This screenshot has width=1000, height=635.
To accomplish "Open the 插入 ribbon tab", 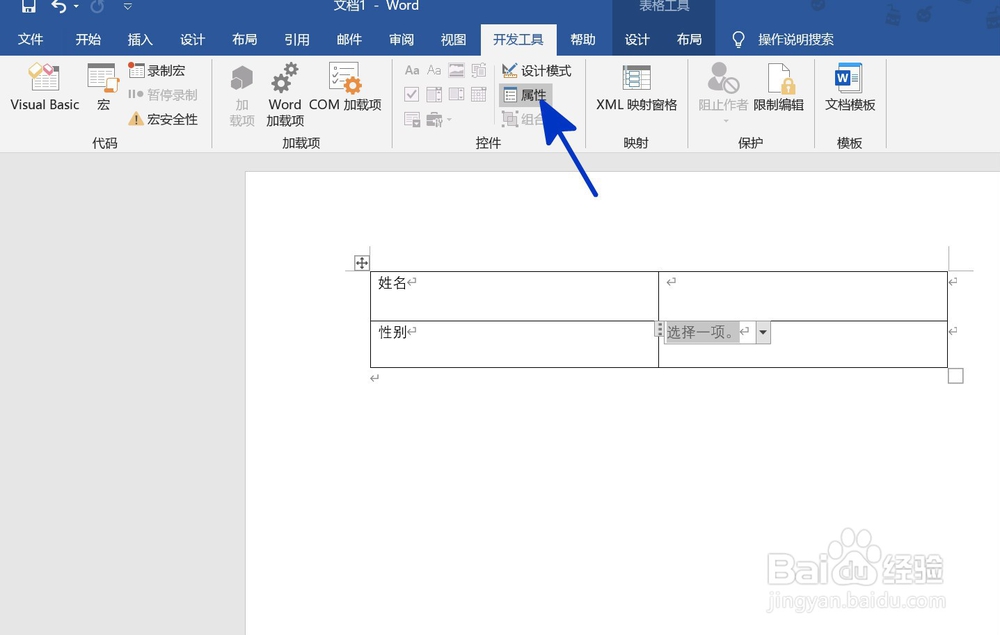I will 139,40.
